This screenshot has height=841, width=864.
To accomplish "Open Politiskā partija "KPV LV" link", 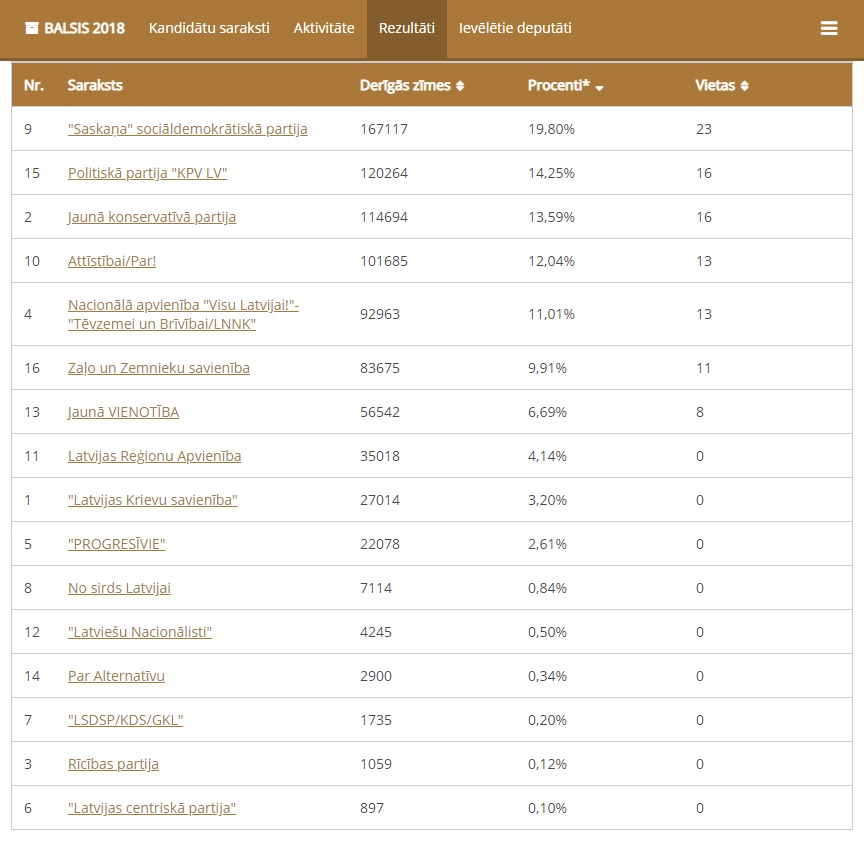I will 147,173.
